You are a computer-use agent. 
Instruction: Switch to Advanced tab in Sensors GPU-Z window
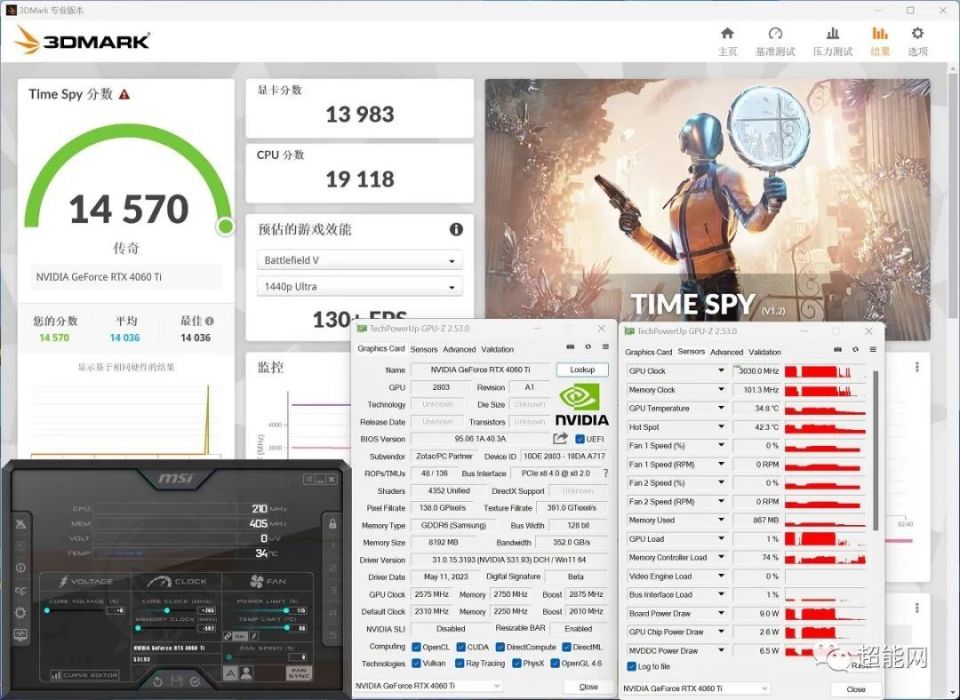coord(727,352)
